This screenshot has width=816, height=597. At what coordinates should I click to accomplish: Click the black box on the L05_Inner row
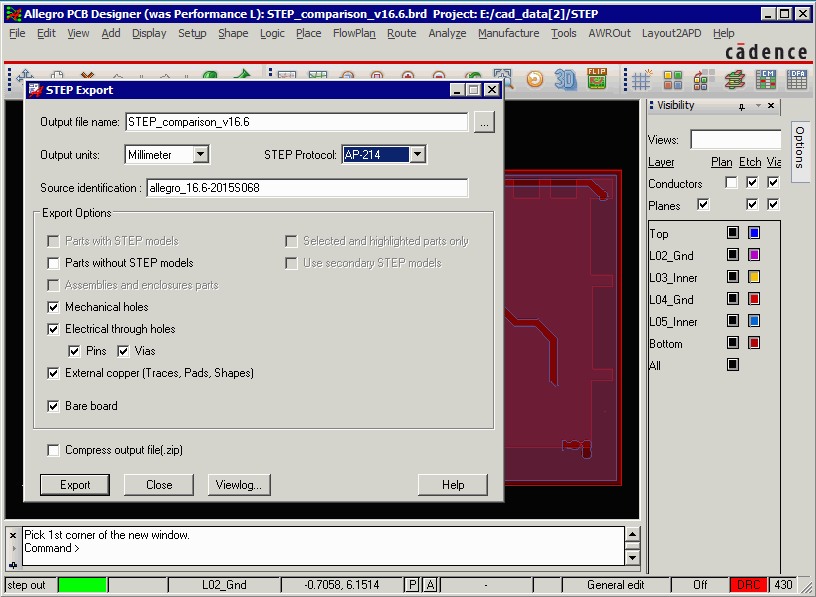(733, 321)
